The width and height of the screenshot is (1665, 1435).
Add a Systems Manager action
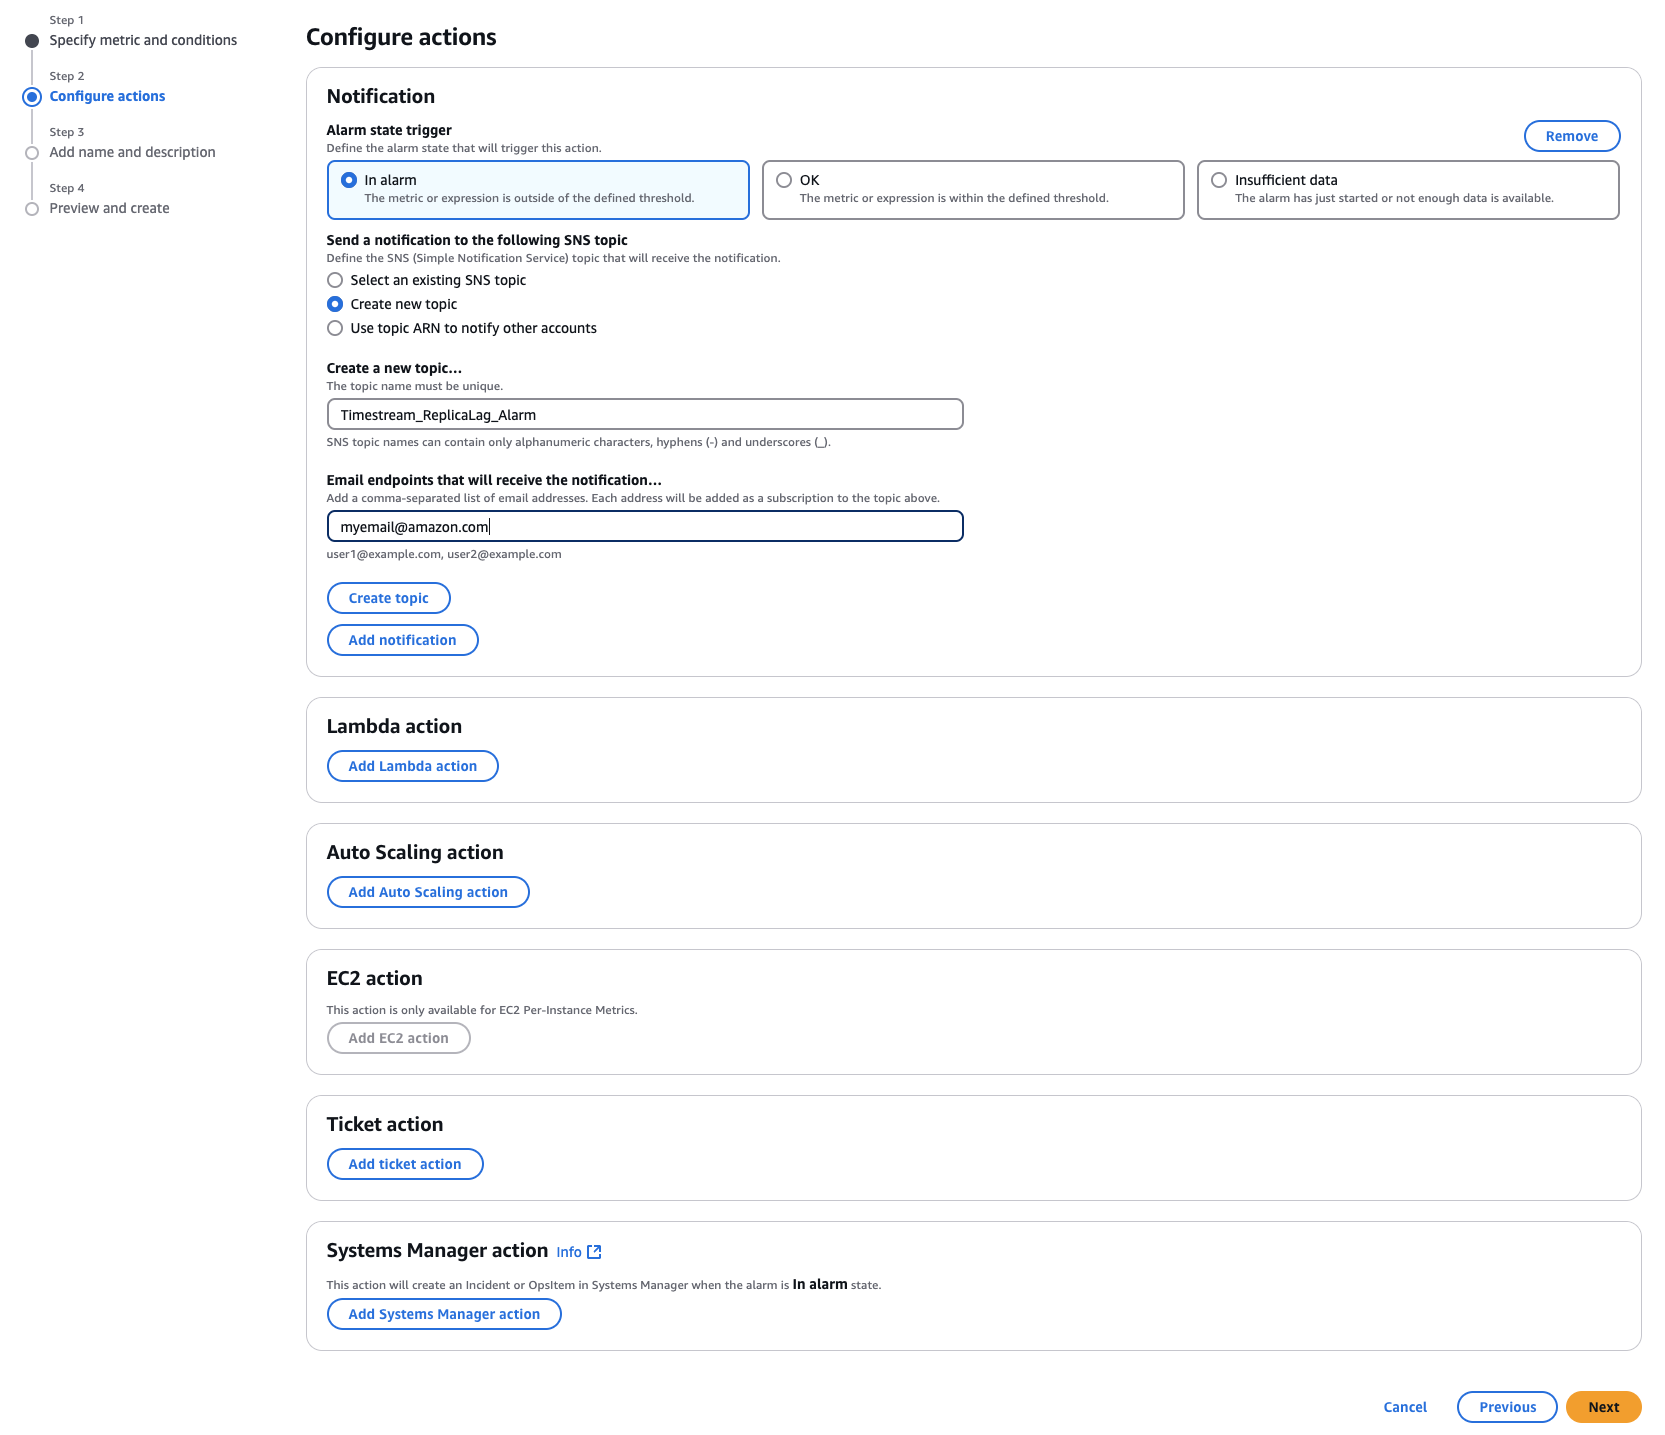click(443, 1313)
